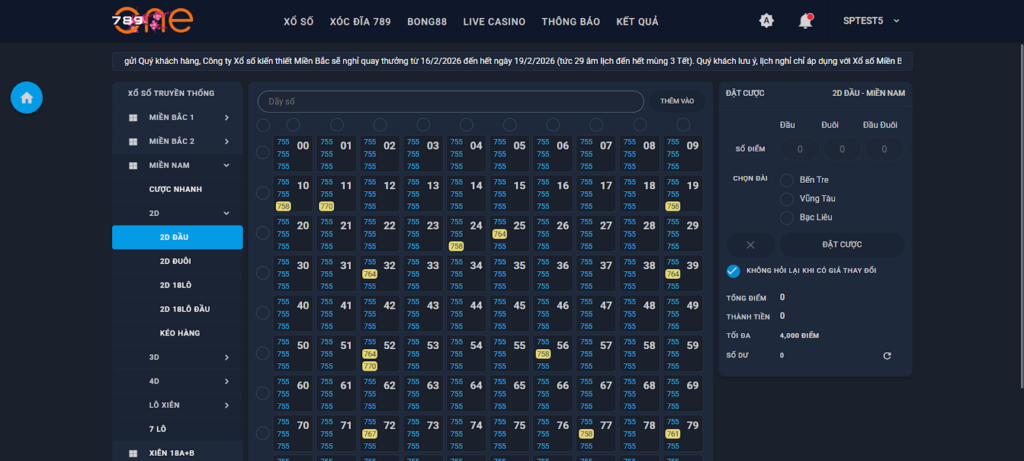The image size is (1024, 461).
Task: Click the Đặt Cược submit button
Action: [840, 244]
